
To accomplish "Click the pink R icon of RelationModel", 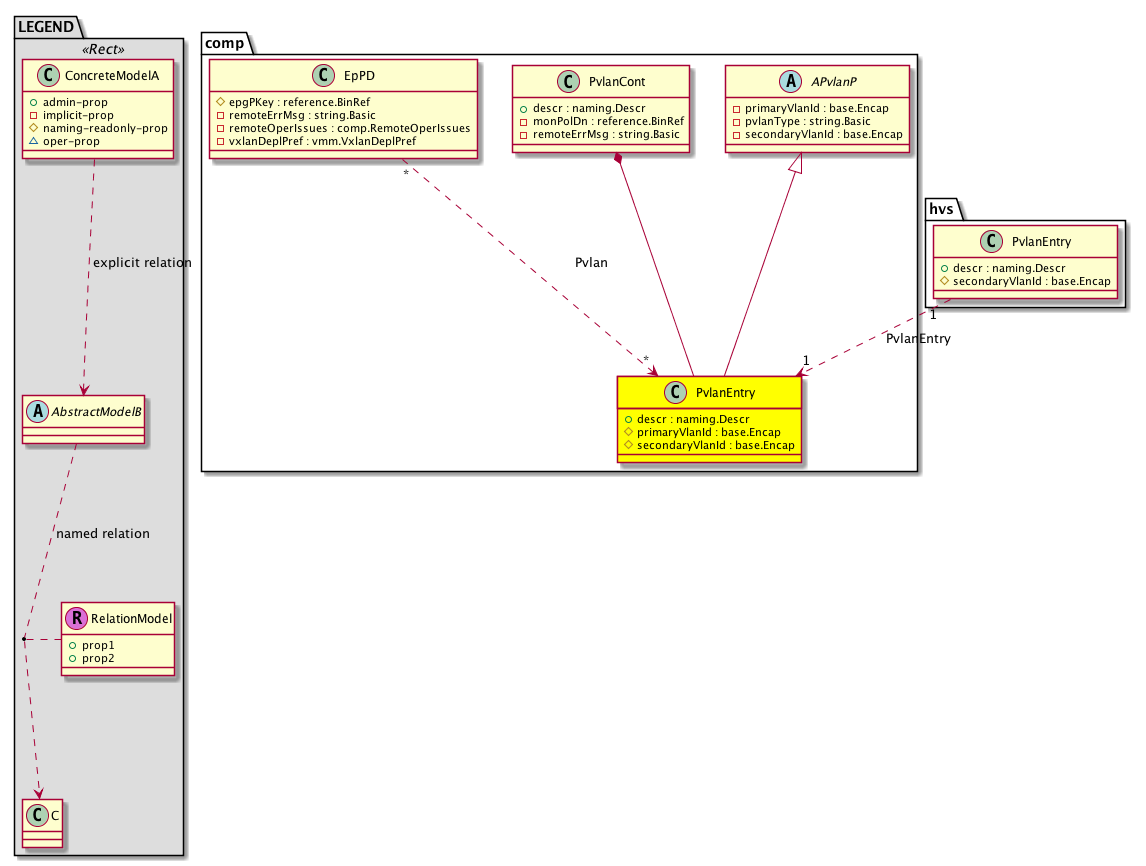I will pyautogui.click(x=76, y=619).
